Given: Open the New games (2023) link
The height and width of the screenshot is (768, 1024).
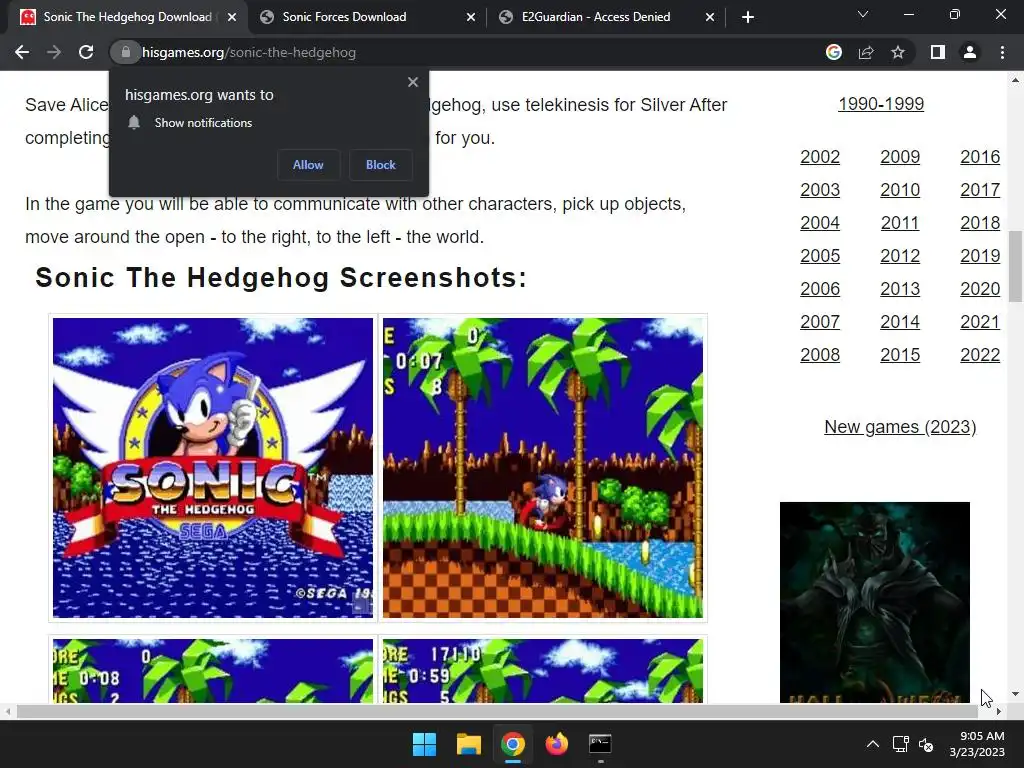Looking at the screenshot, I should point(900,427).
